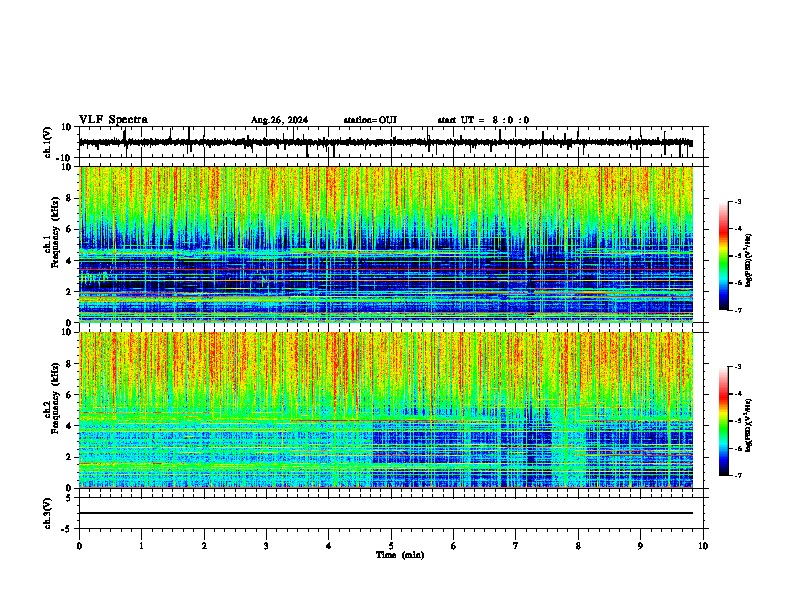The image size is (792, 612).
Task: Click the '-7' label on the ch.1 colorbar
Action: (738, 310)
